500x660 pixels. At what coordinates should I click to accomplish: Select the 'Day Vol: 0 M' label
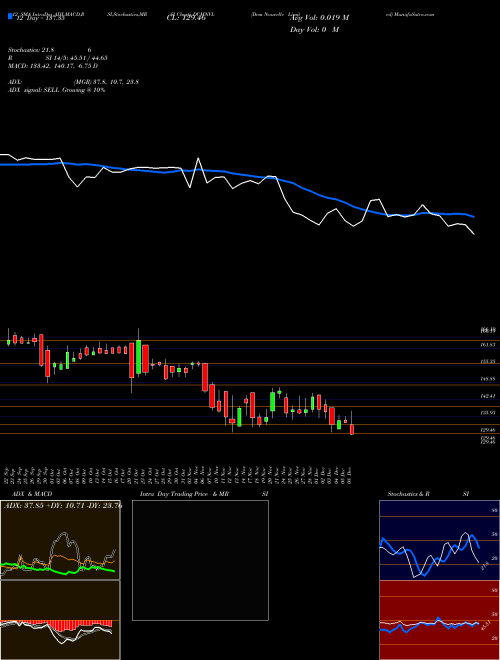pos(314,29)
